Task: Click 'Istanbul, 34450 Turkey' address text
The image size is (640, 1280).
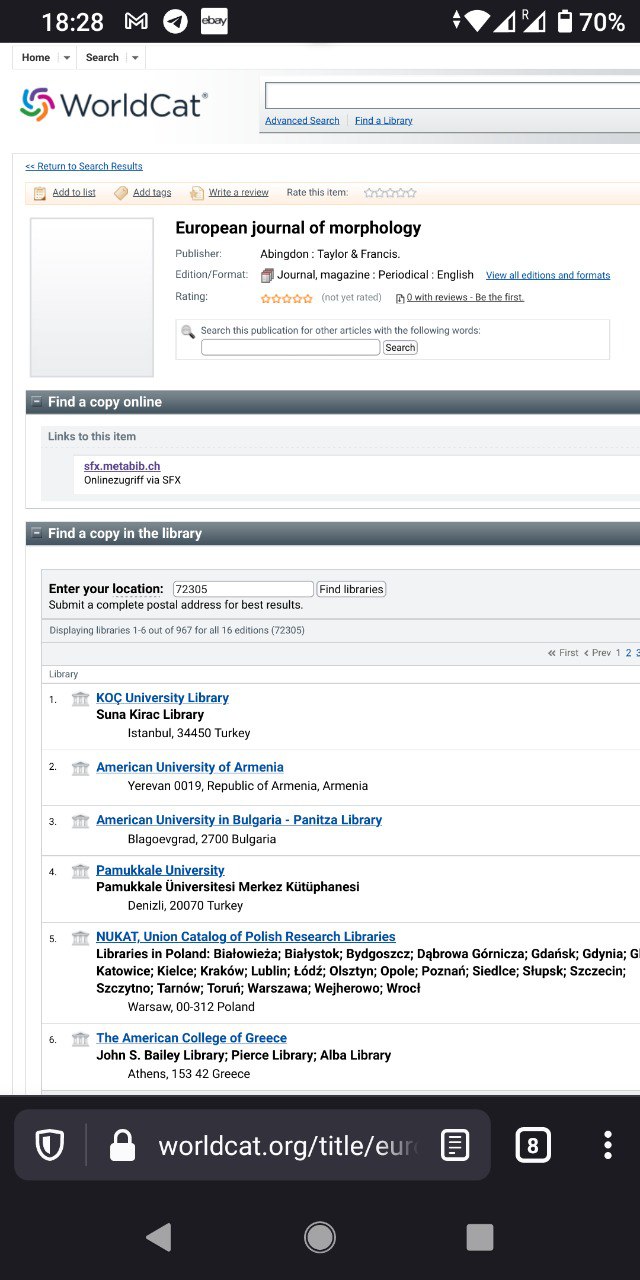Action: click(x=189, y=733)
